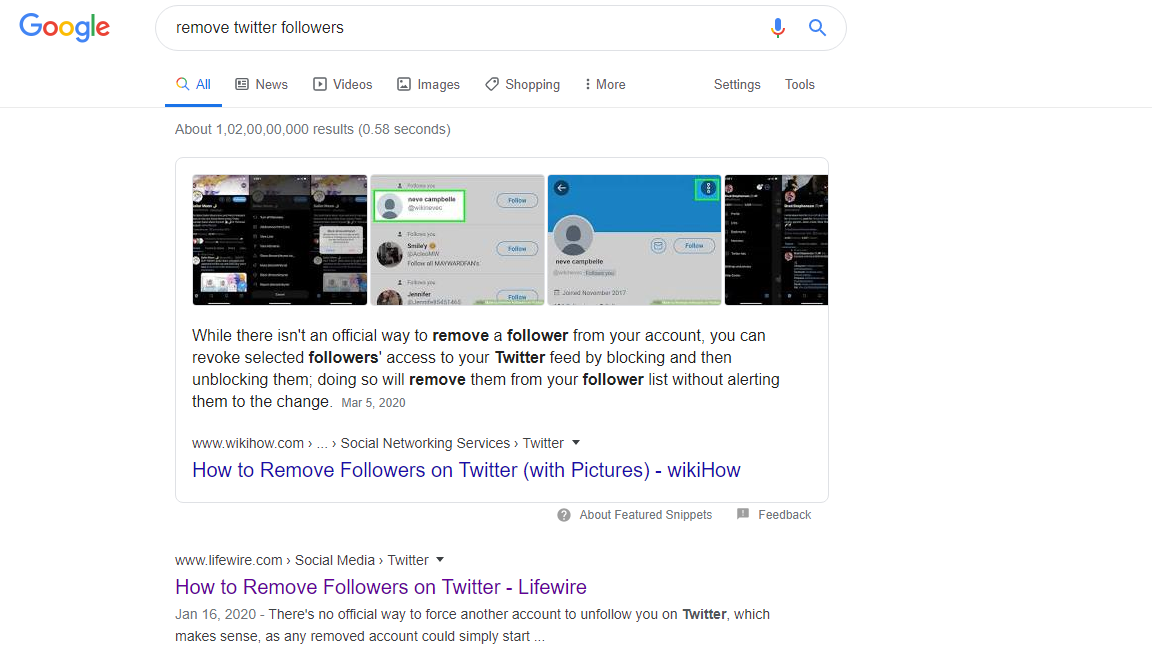
Task: Click the Feedback flag icon
Action: (743, 514)
